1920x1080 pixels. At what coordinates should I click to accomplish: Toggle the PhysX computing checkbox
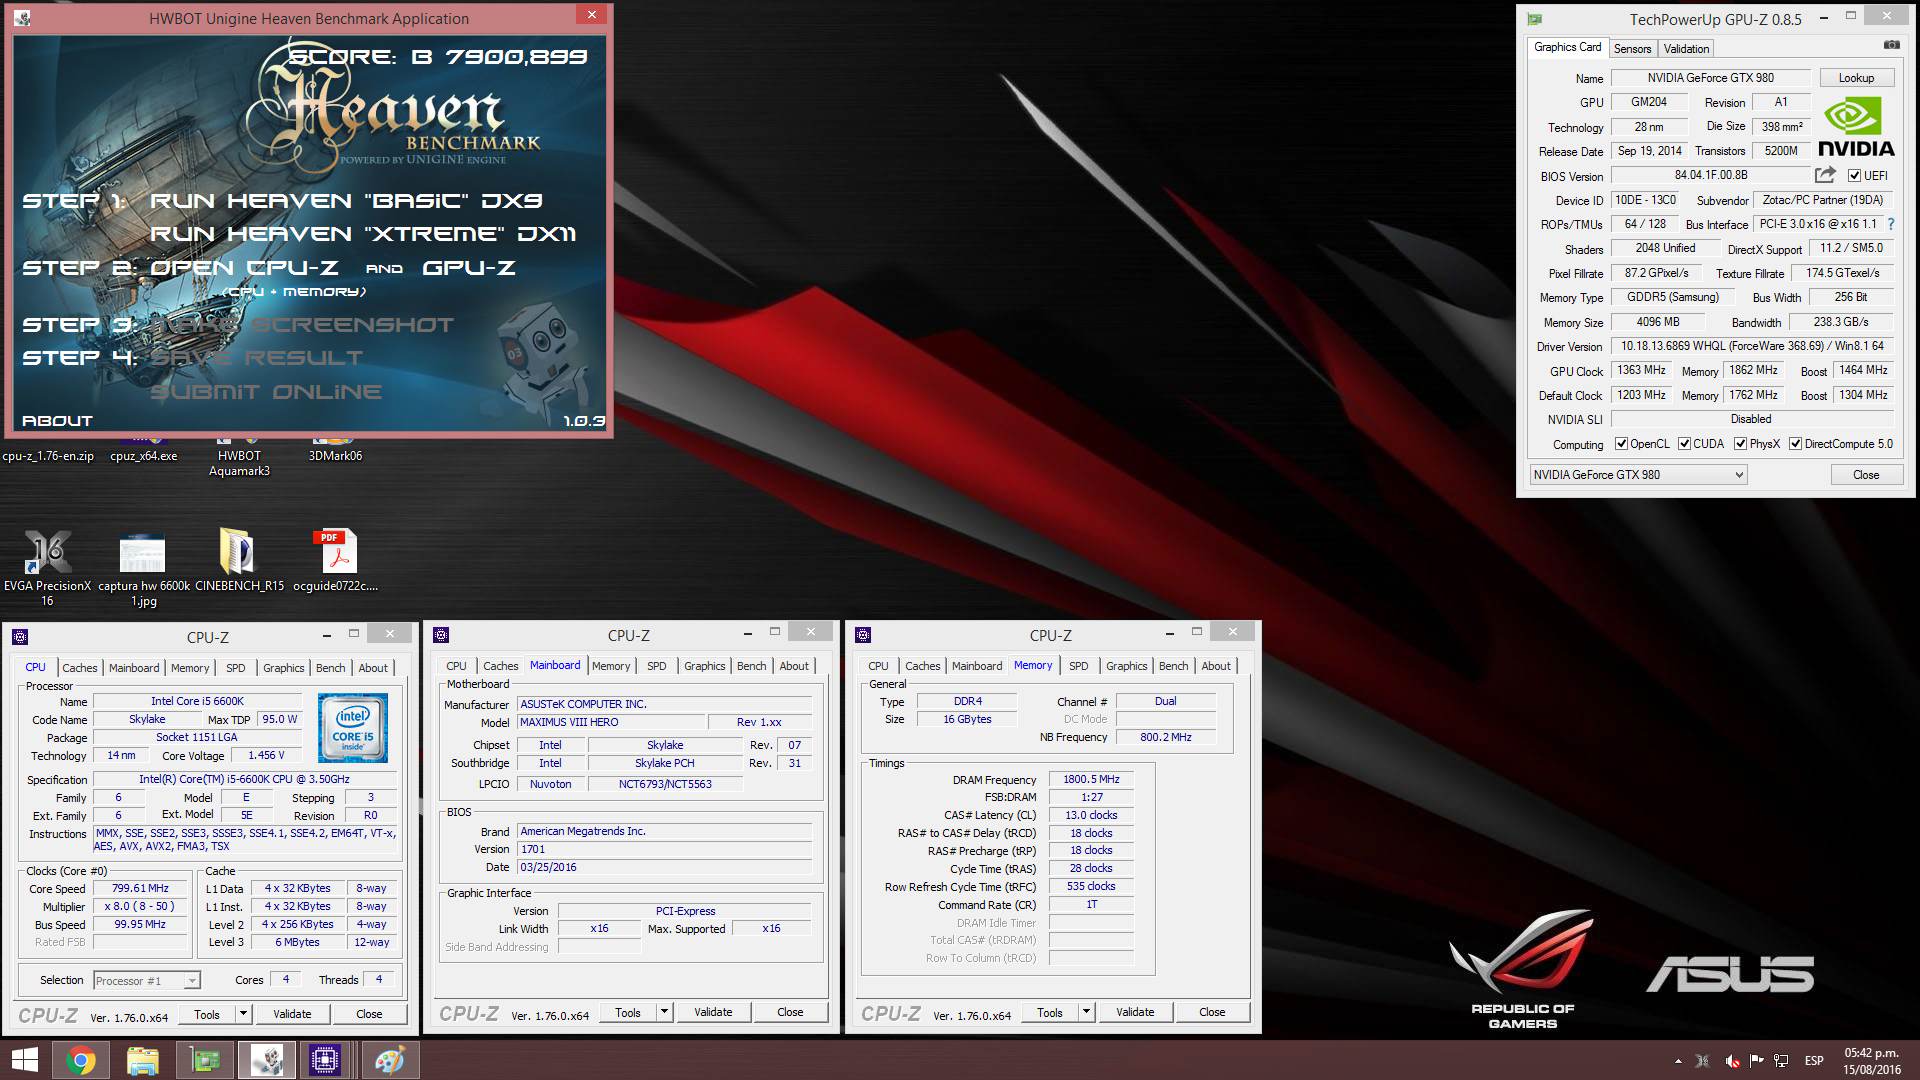click(x=1740, y=444)
